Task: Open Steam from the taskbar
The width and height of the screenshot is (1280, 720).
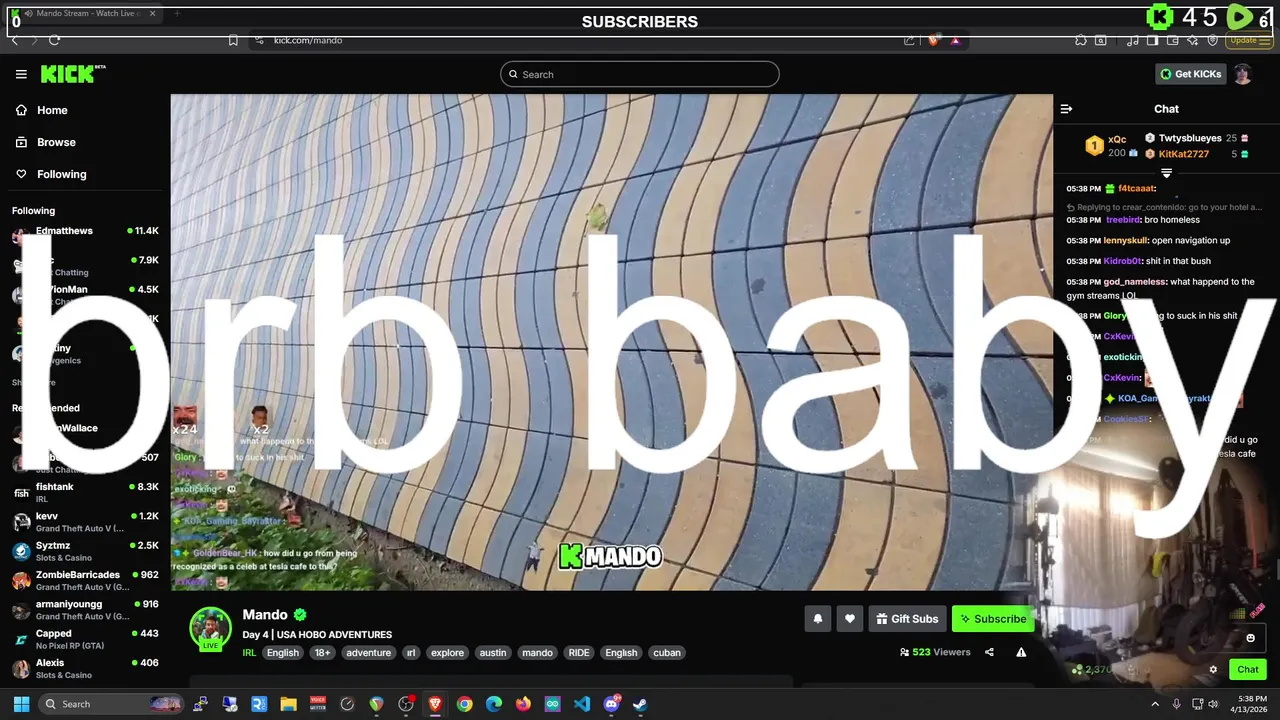Action: tap(640, 704)
